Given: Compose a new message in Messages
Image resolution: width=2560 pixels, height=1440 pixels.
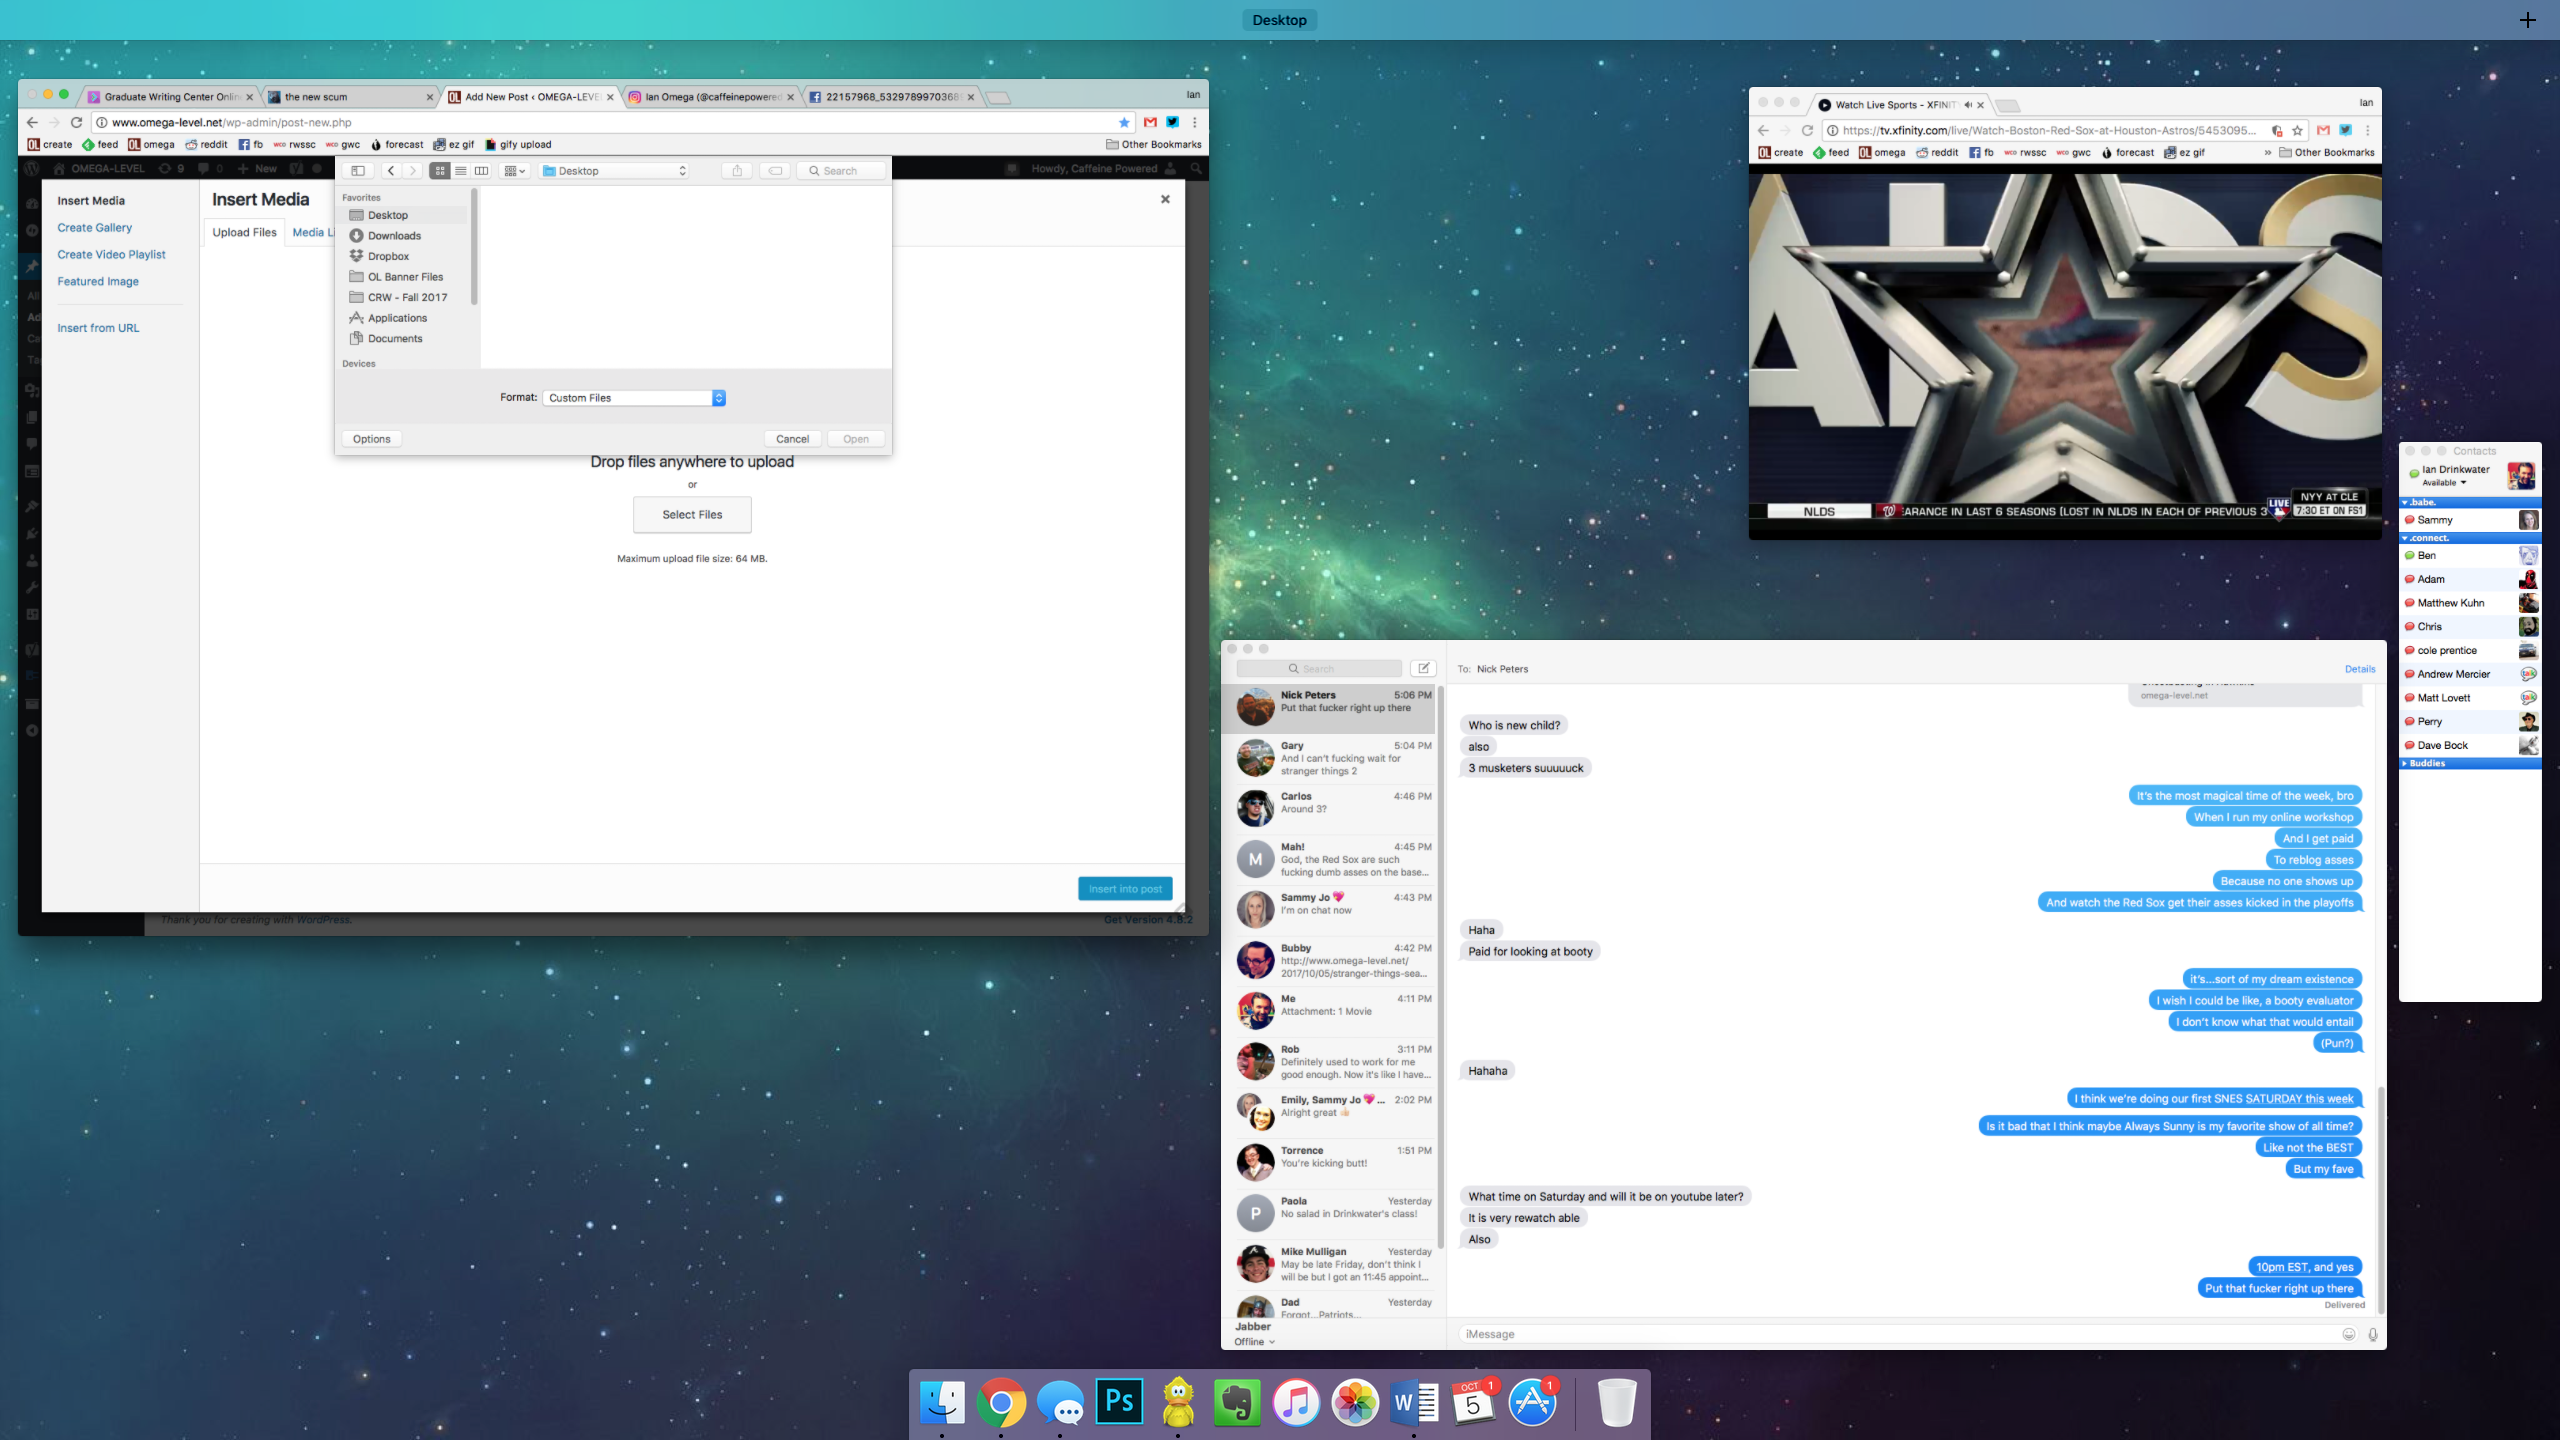Looking at the screenshot, I should [1423, 668].
